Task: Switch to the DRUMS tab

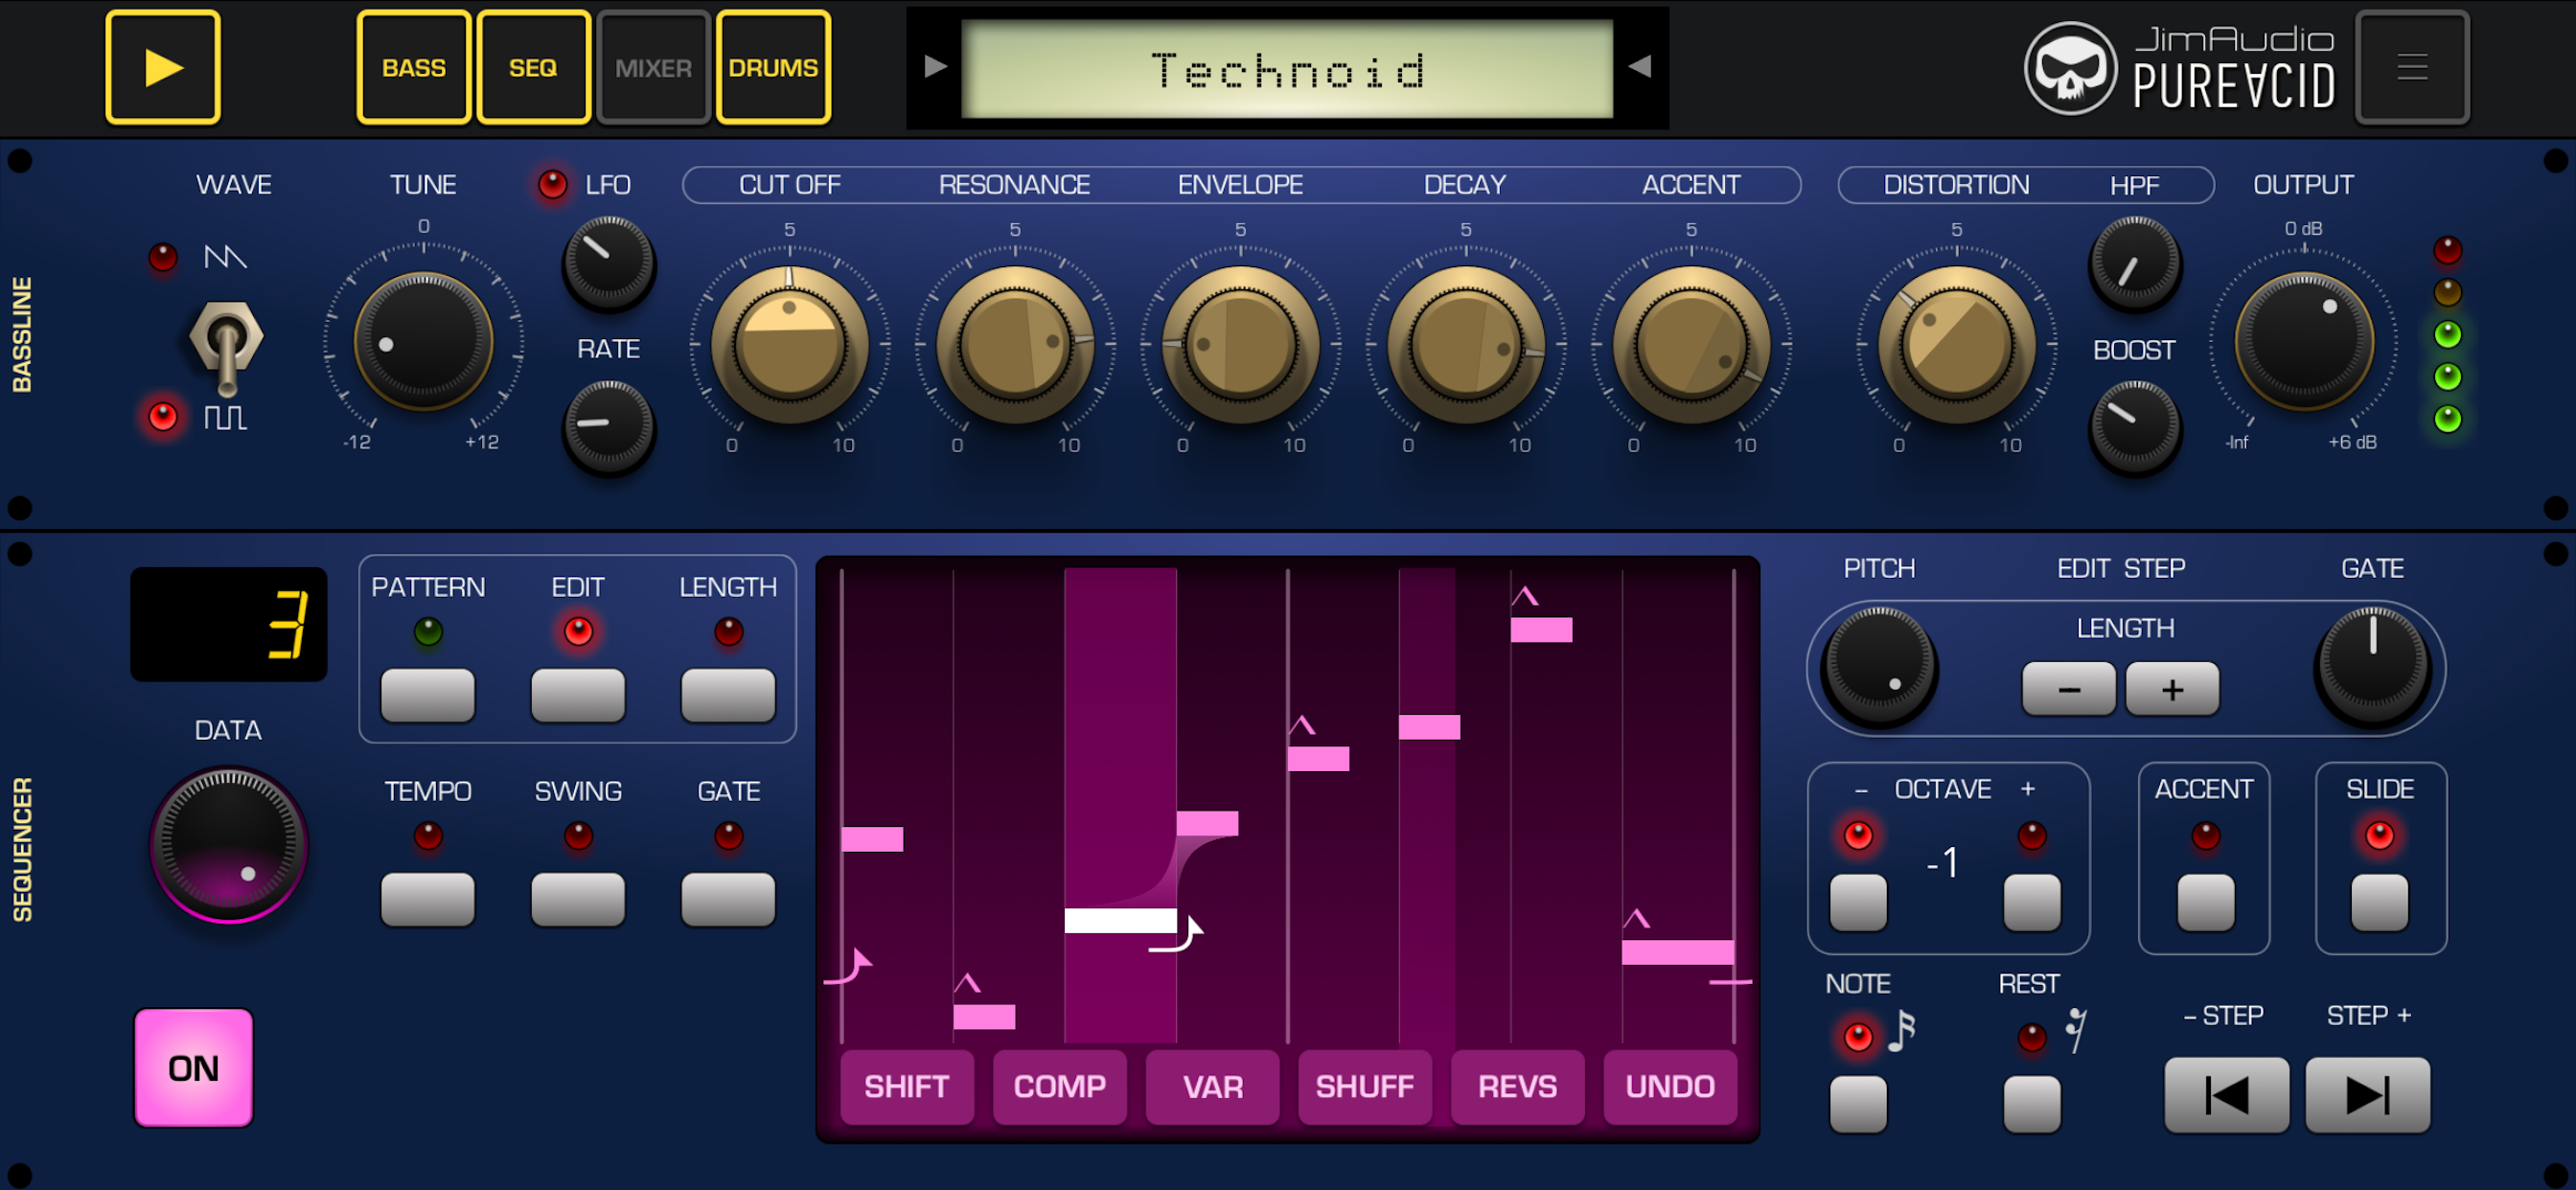Action: click(x=772, y=68)
